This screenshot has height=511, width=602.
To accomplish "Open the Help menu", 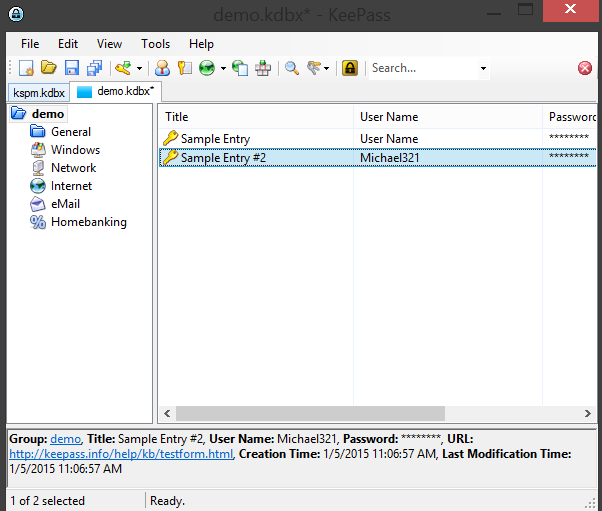I will tap(201, 44).
